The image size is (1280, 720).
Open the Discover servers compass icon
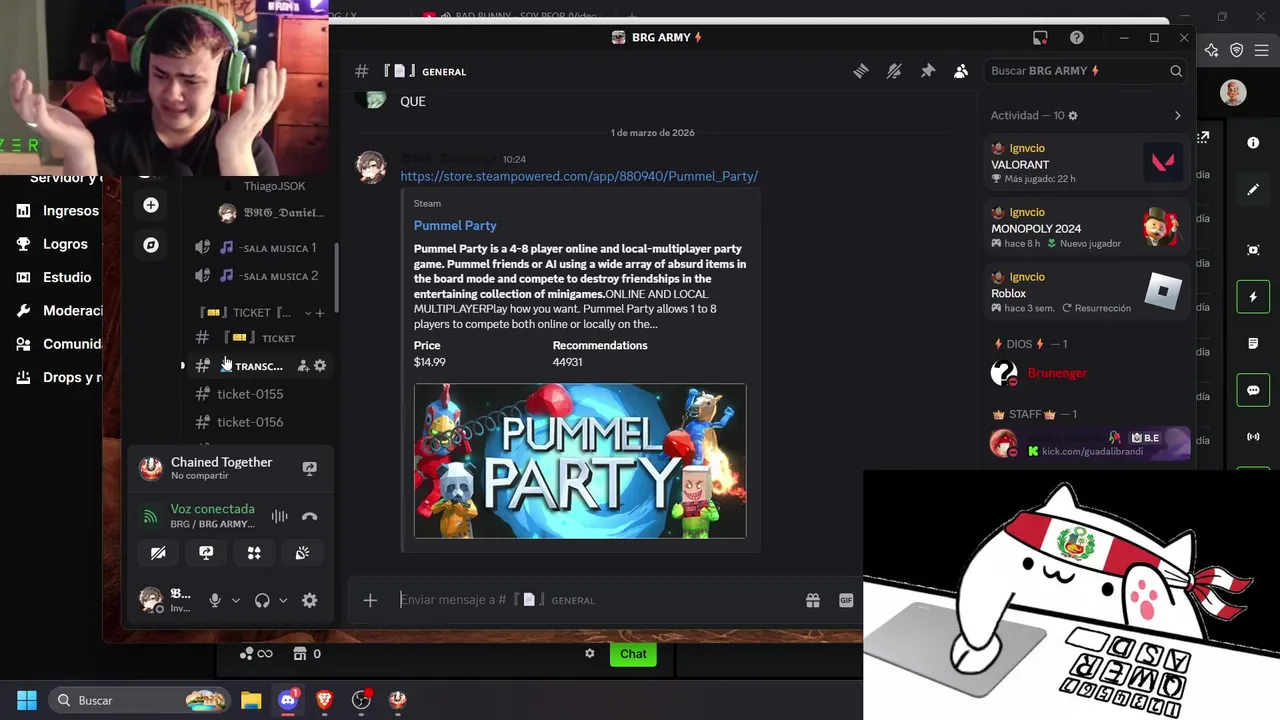point(151,245)
